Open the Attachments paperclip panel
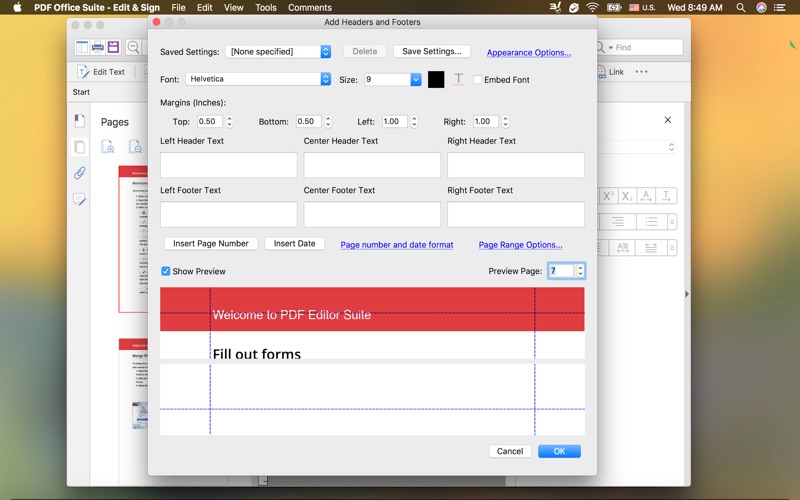Image resolution: width=800 pixels, height=500 pixels. pos(79,173)
